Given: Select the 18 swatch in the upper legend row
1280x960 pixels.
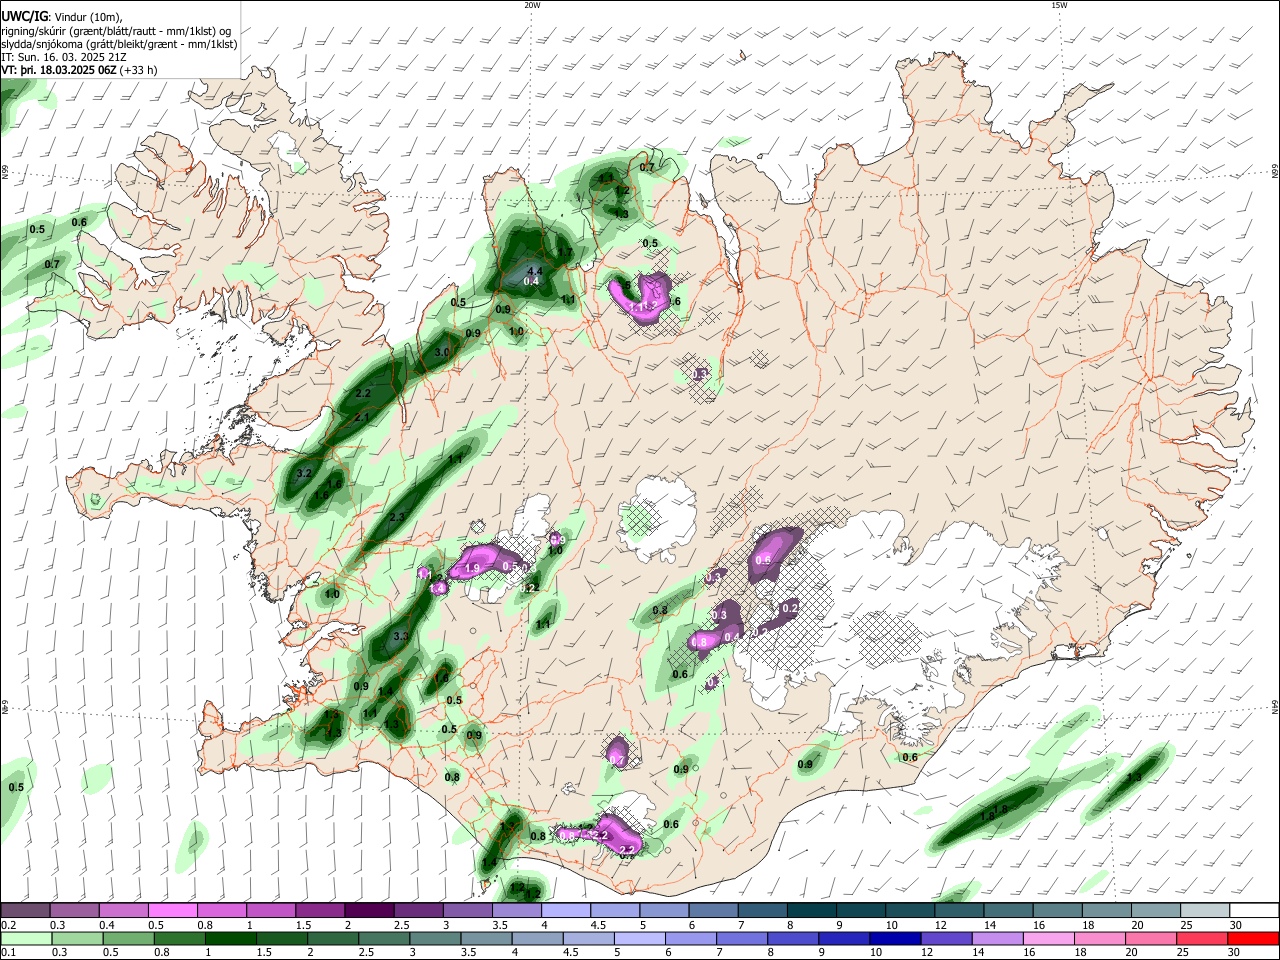Looking at the screenshot, I should [x=1108, y=910].
